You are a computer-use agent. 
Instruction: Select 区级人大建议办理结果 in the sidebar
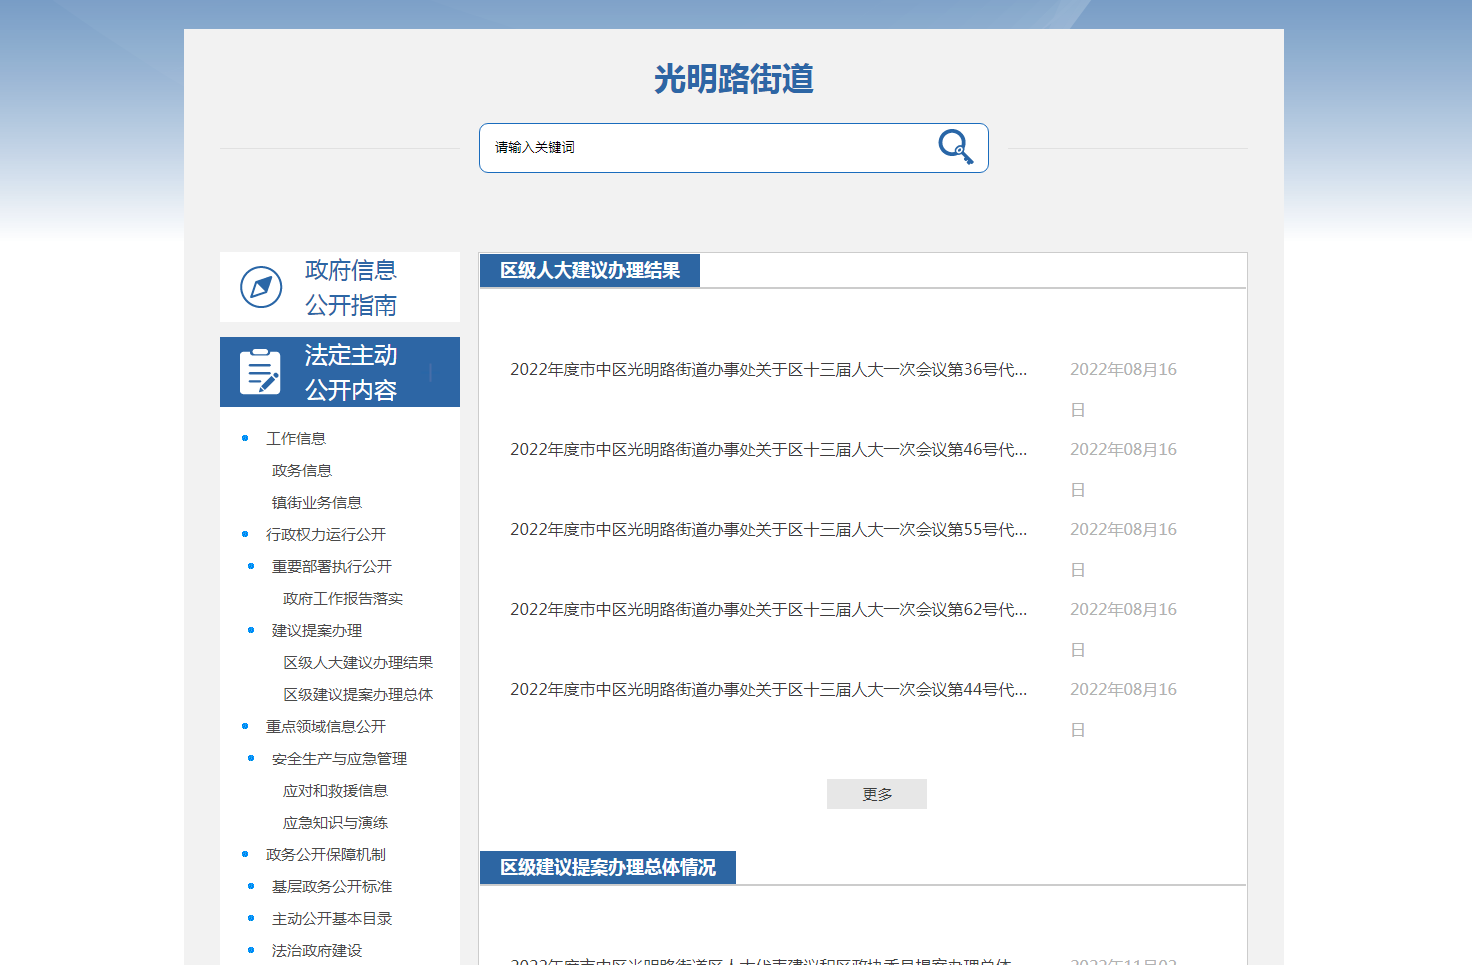pyautogui.click(x=357, y=663)
